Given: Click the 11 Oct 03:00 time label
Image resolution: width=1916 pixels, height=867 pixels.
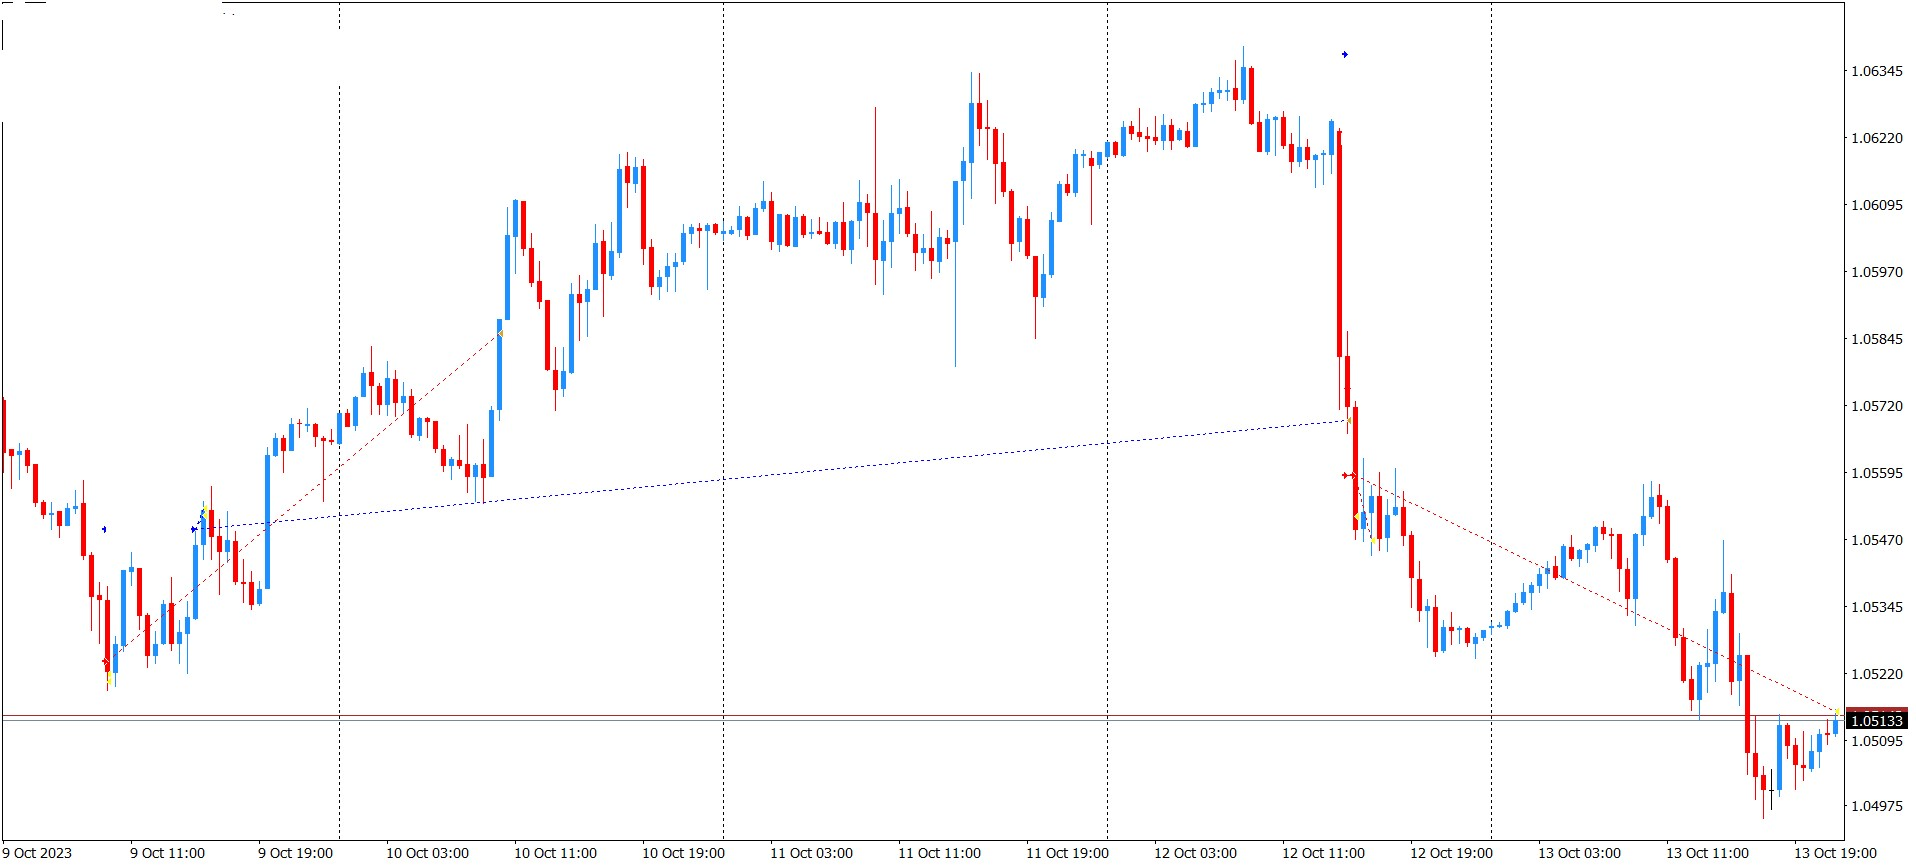Looking at the screenshot, I should coord(811,853).
